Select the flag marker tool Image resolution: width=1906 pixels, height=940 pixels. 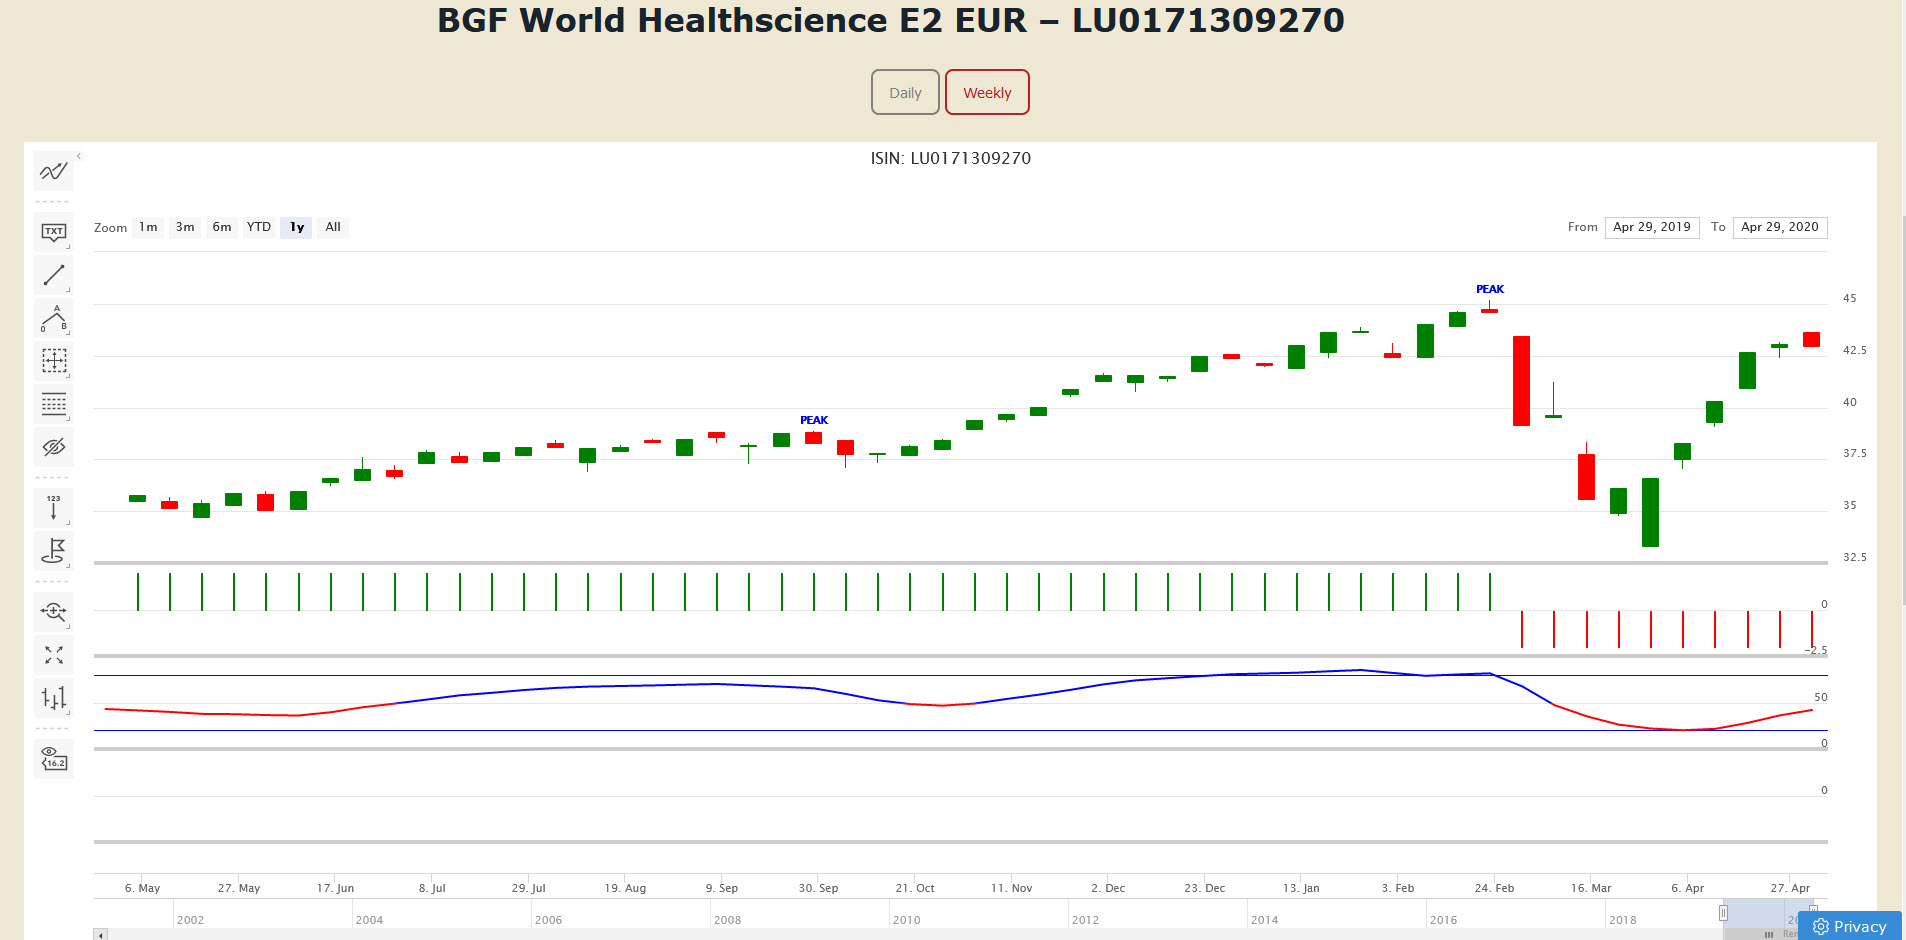(x=53, y=550)
